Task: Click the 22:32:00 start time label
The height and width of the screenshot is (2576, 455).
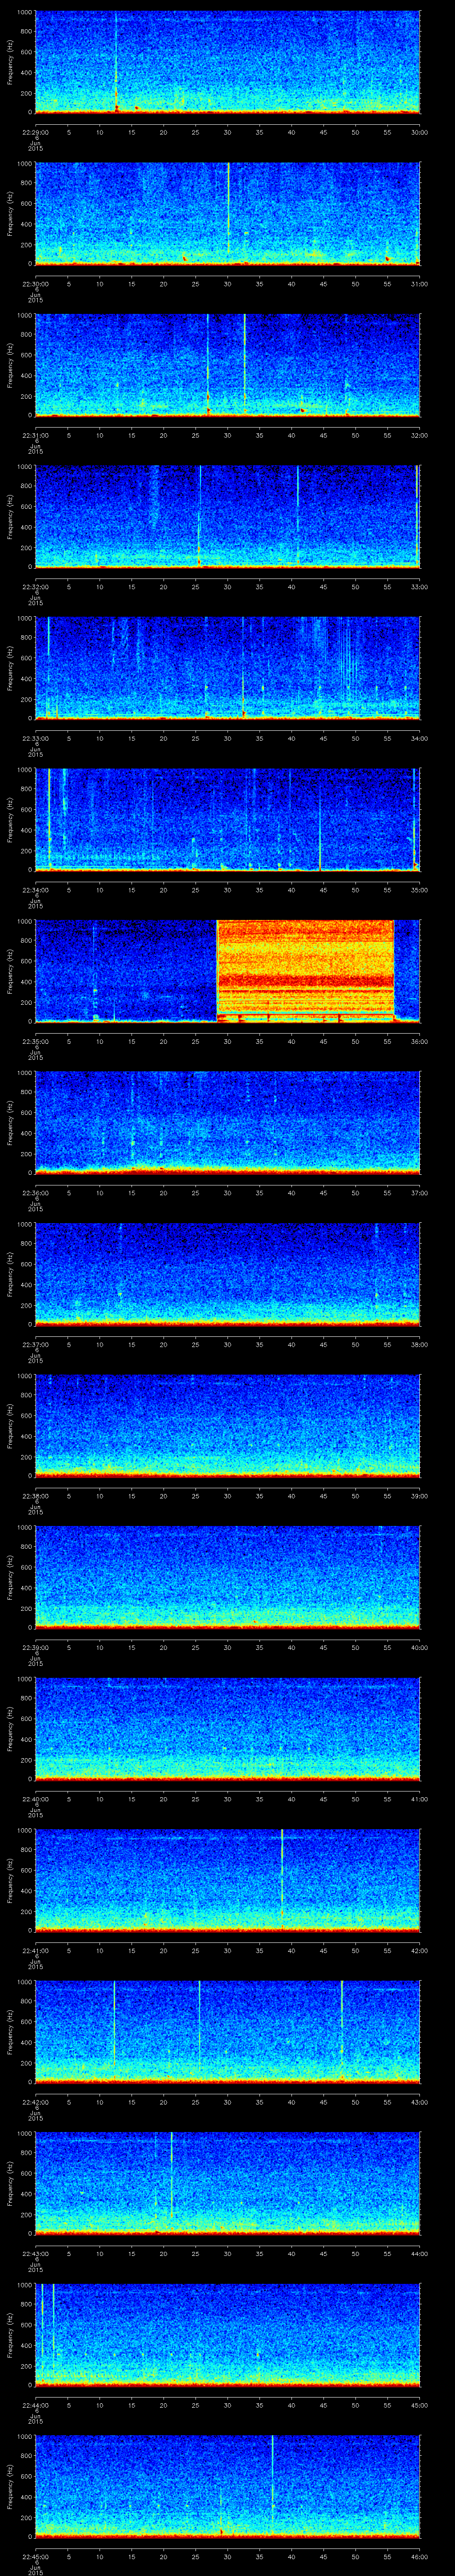Action: click(35, 587)
